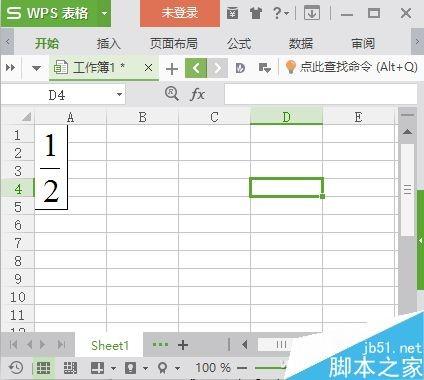Click into the formula bar field
The width and height of the screenshot is (424, 380).
point(321,94)
